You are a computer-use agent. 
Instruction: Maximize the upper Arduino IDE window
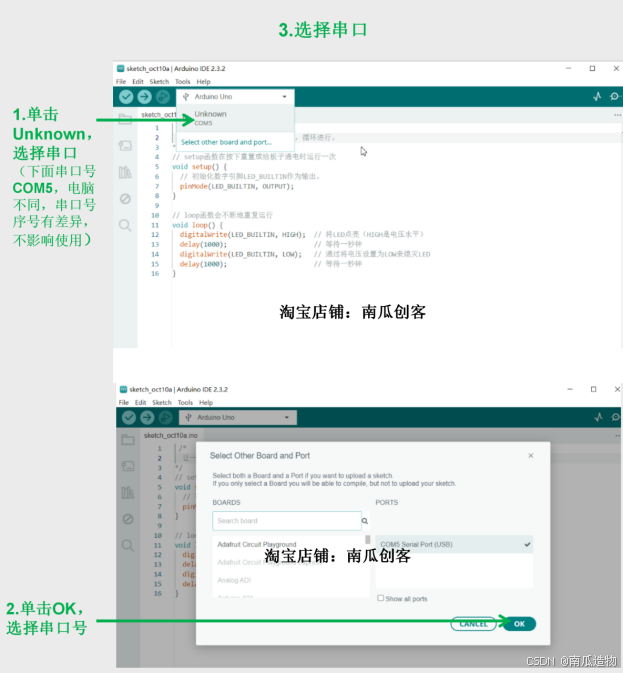(x=593, y=68)
